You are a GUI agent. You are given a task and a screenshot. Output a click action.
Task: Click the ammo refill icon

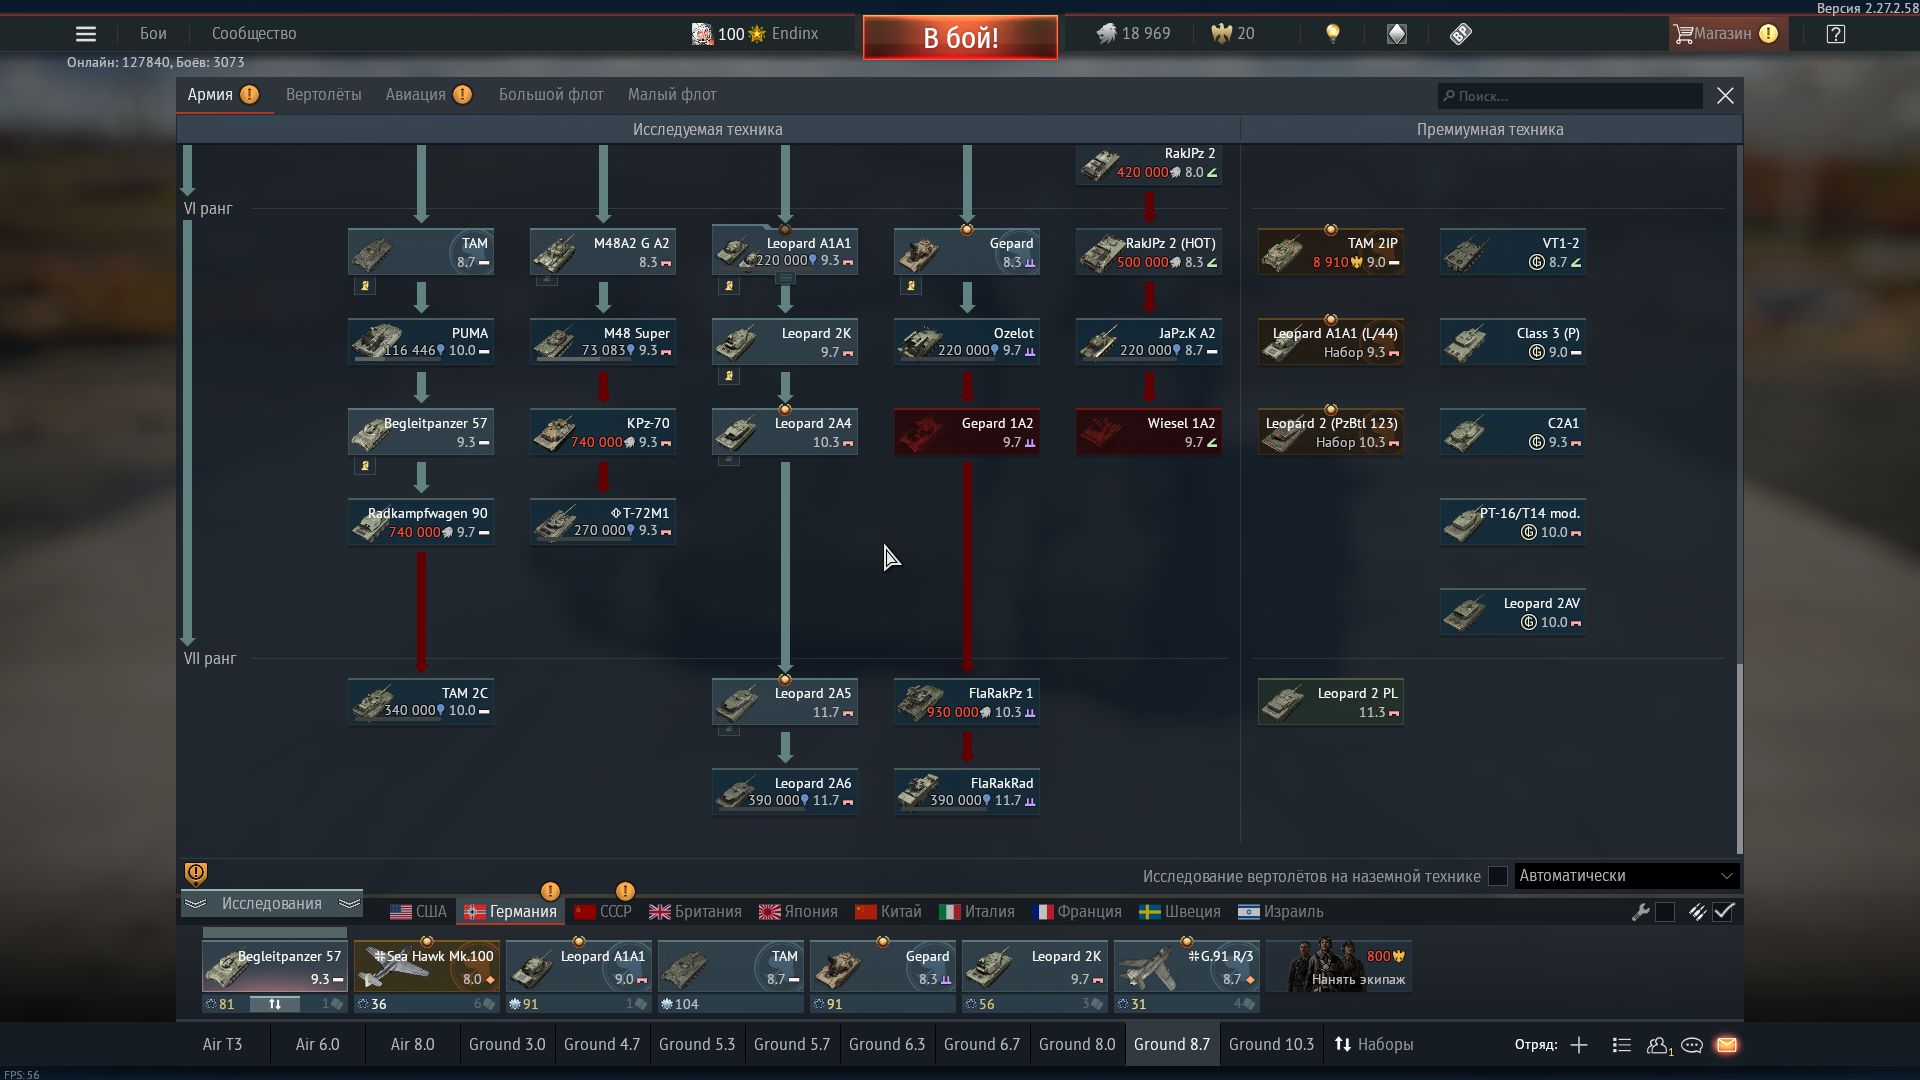tap(1697, 912)
